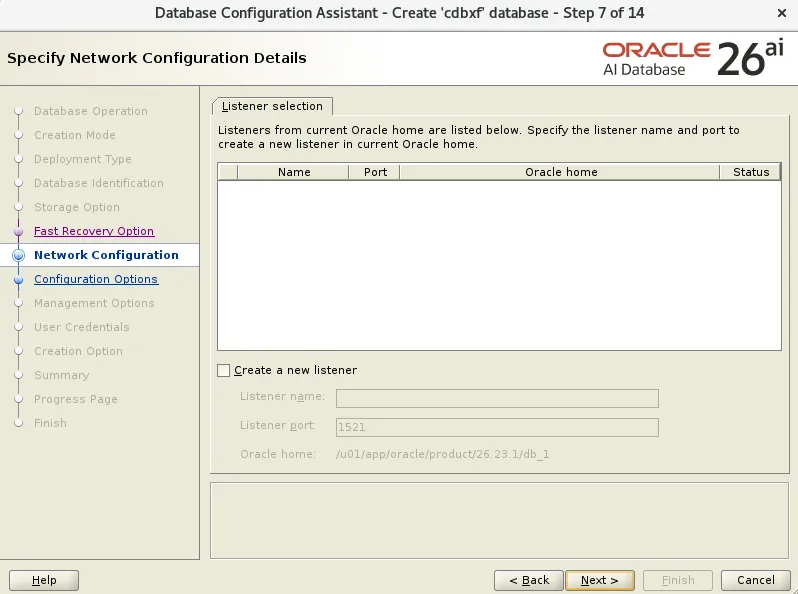Click the Next button
798x594 pixels.
[x=600, y=580]
